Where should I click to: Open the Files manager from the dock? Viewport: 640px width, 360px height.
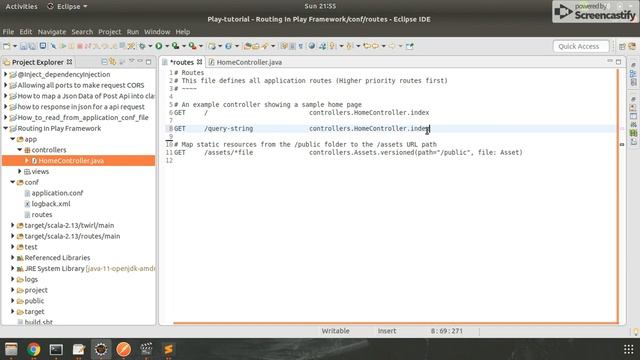point(11,349)
